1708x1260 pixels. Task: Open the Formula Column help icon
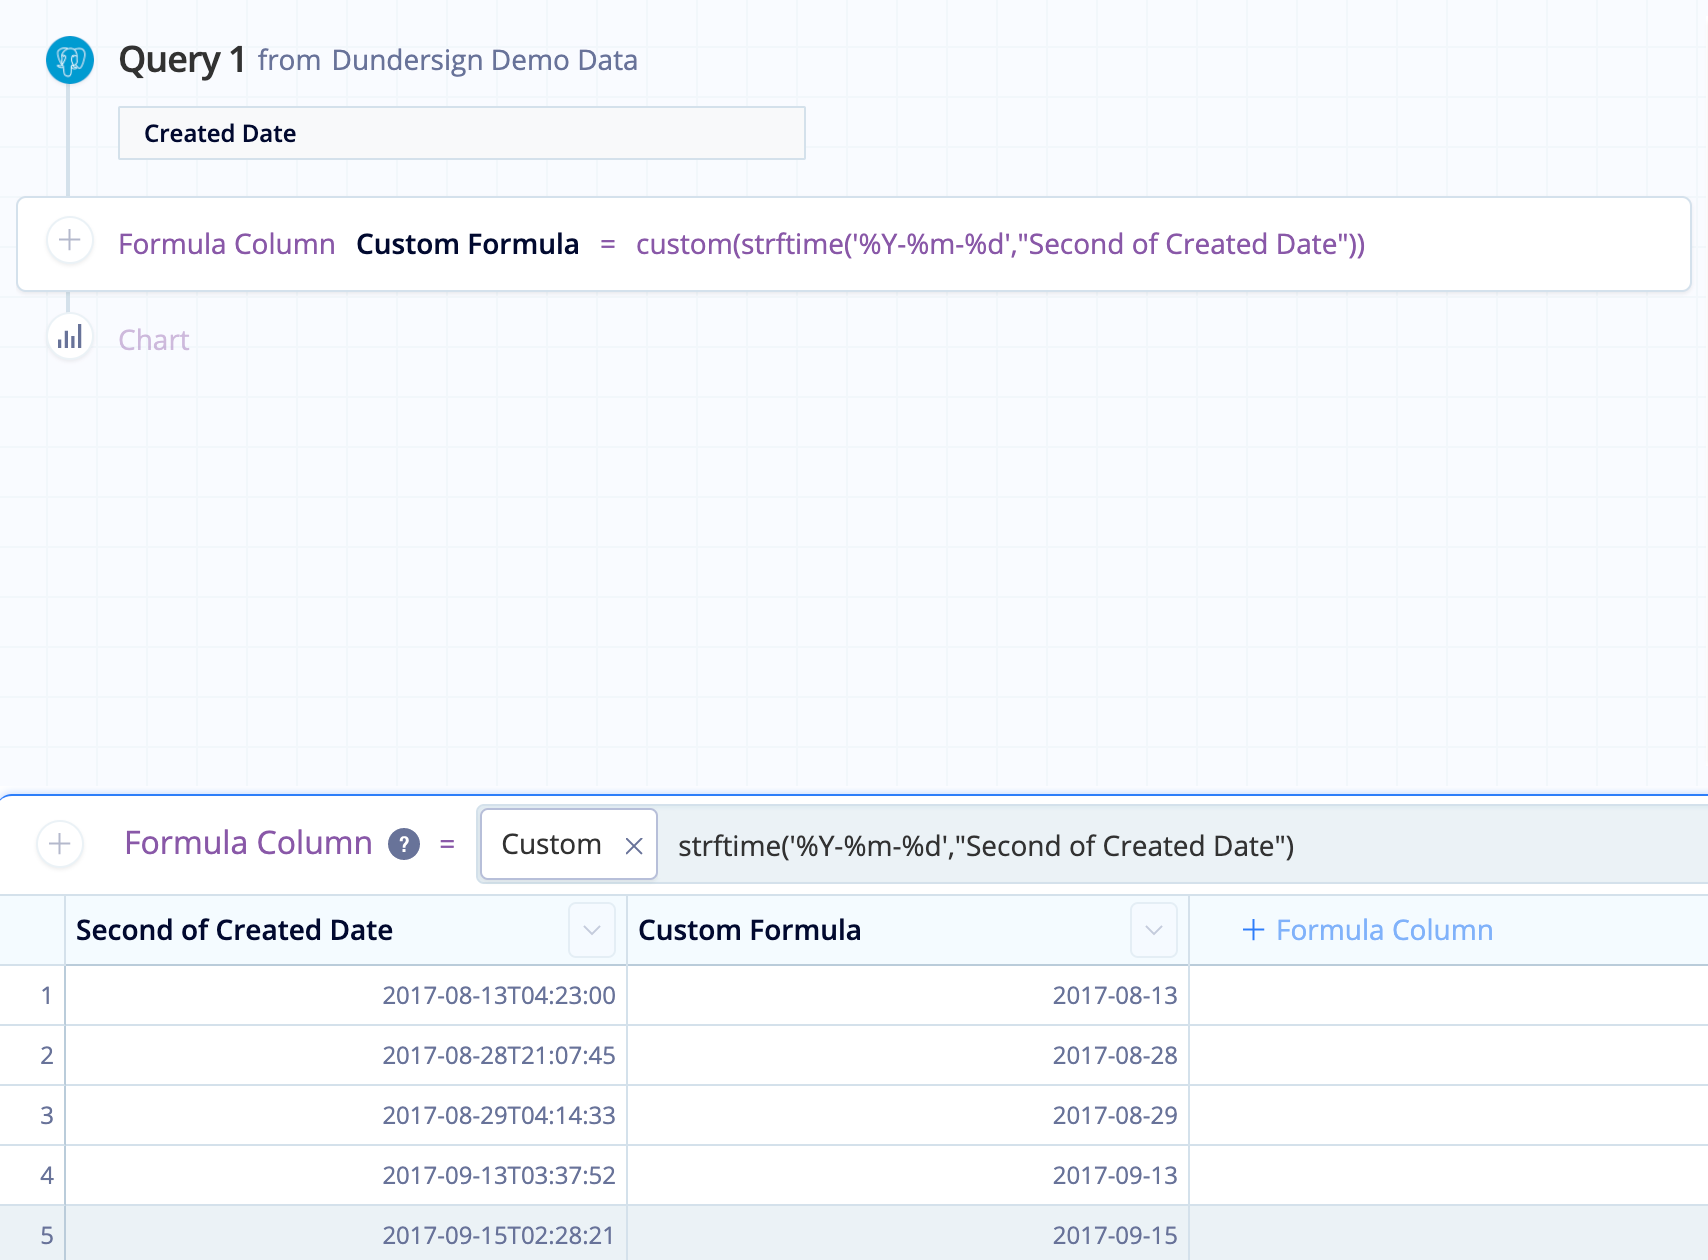403,844
